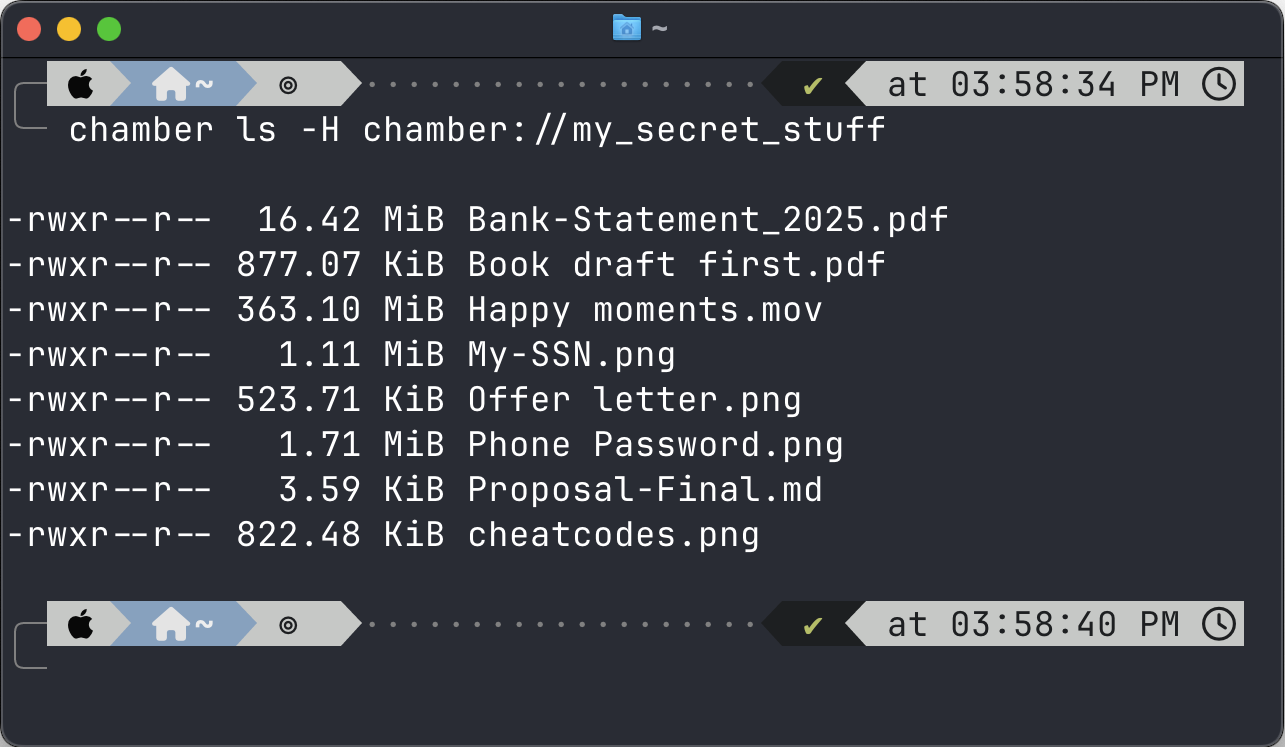Screen dimensions: 1285x747
Task: Click the Apple logo in the bottom prompt
Action: [x=80, y=625]
